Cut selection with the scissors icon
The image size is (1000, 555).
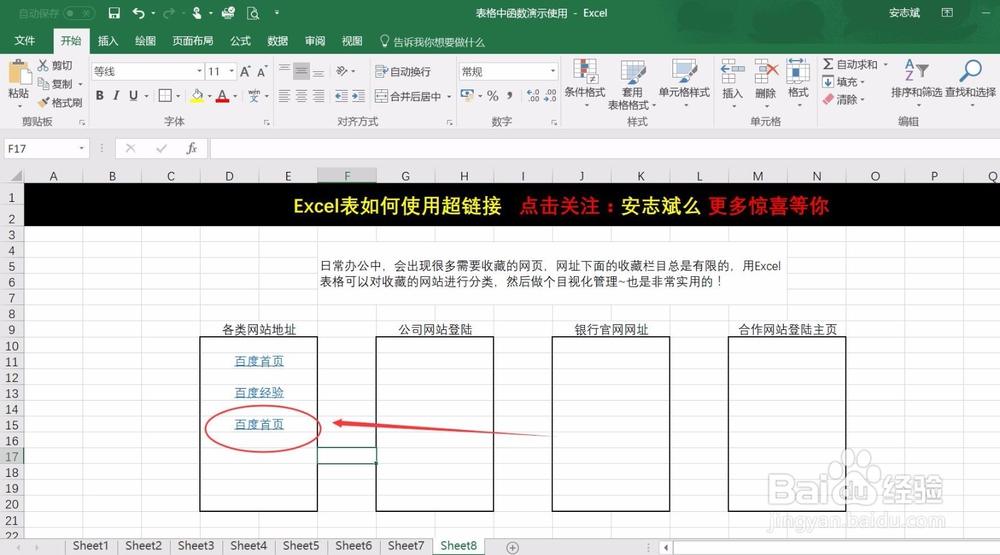43,65
